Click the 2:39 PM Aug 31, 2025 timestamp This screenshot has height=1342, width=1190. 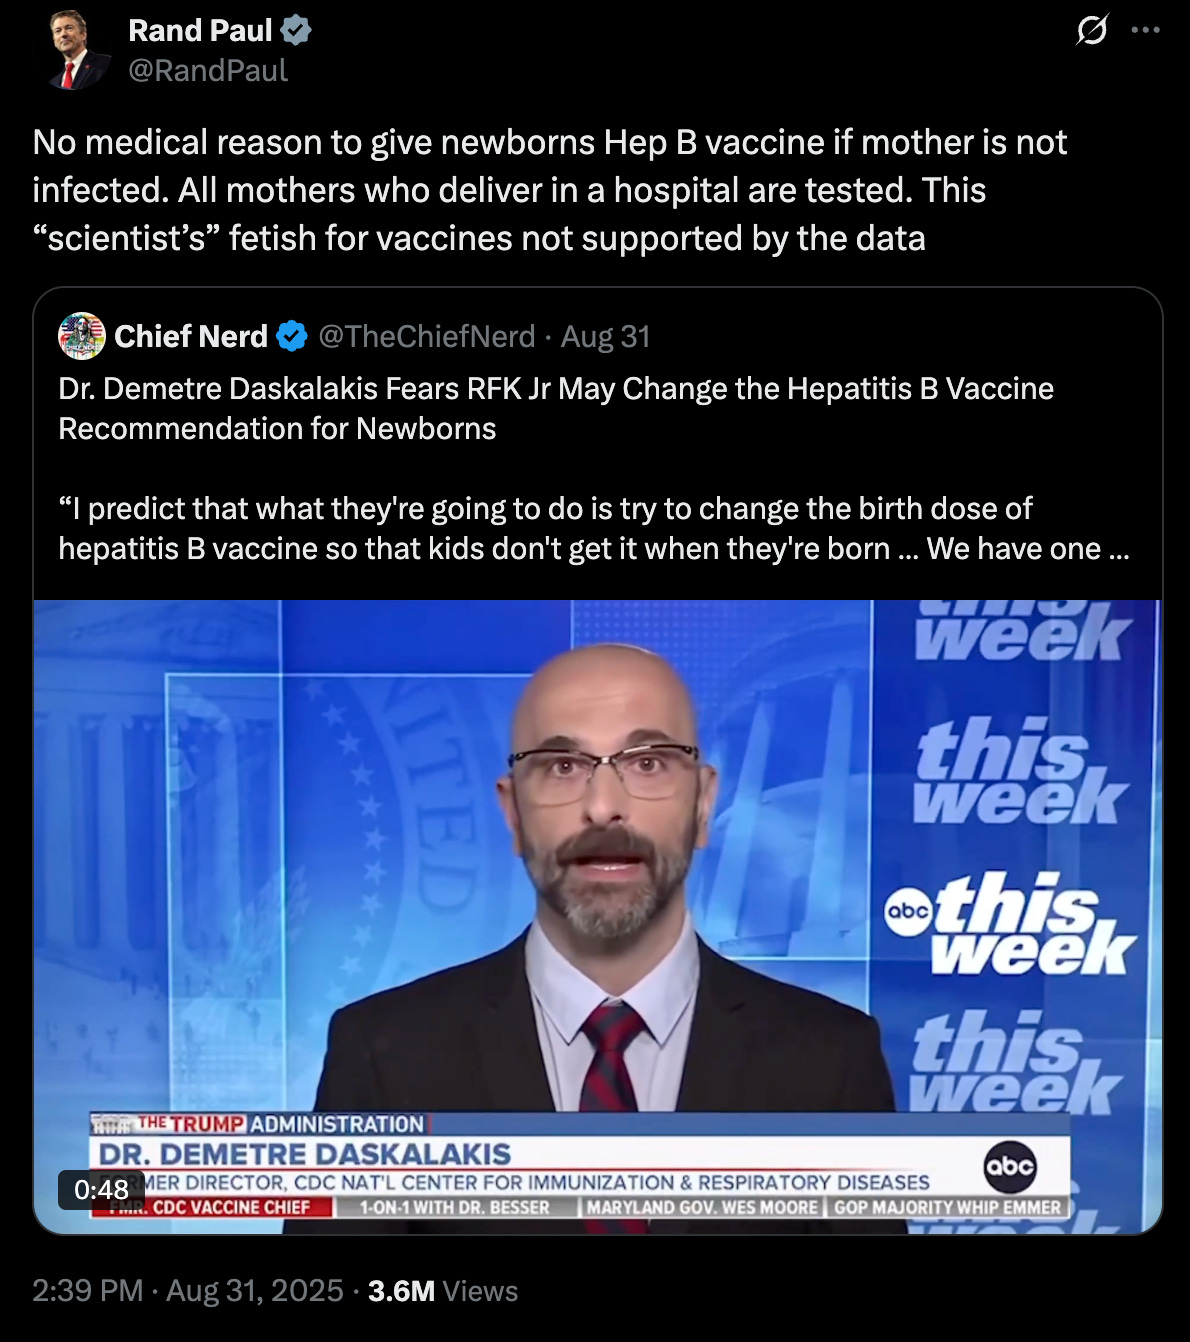point(187,1291)
